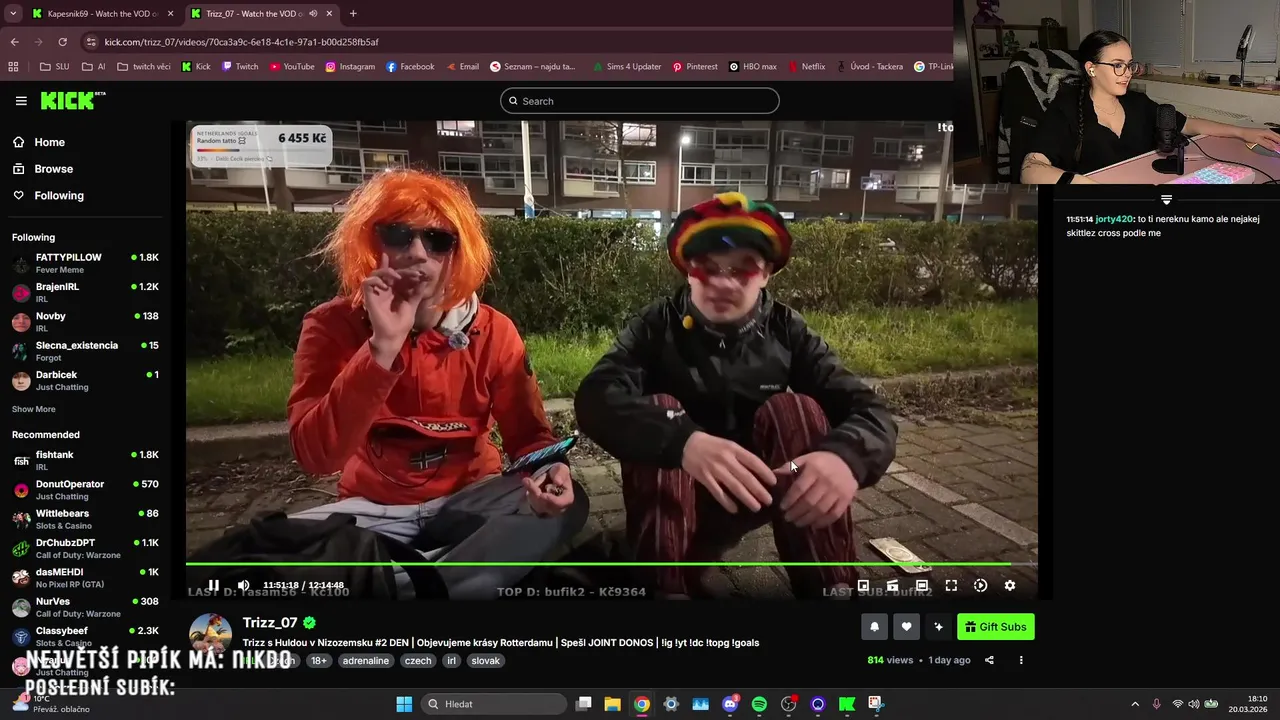Viewport: 1280px width, 720px height.
Task: Open the YouTube bookmark
Action: pos(292,67)
